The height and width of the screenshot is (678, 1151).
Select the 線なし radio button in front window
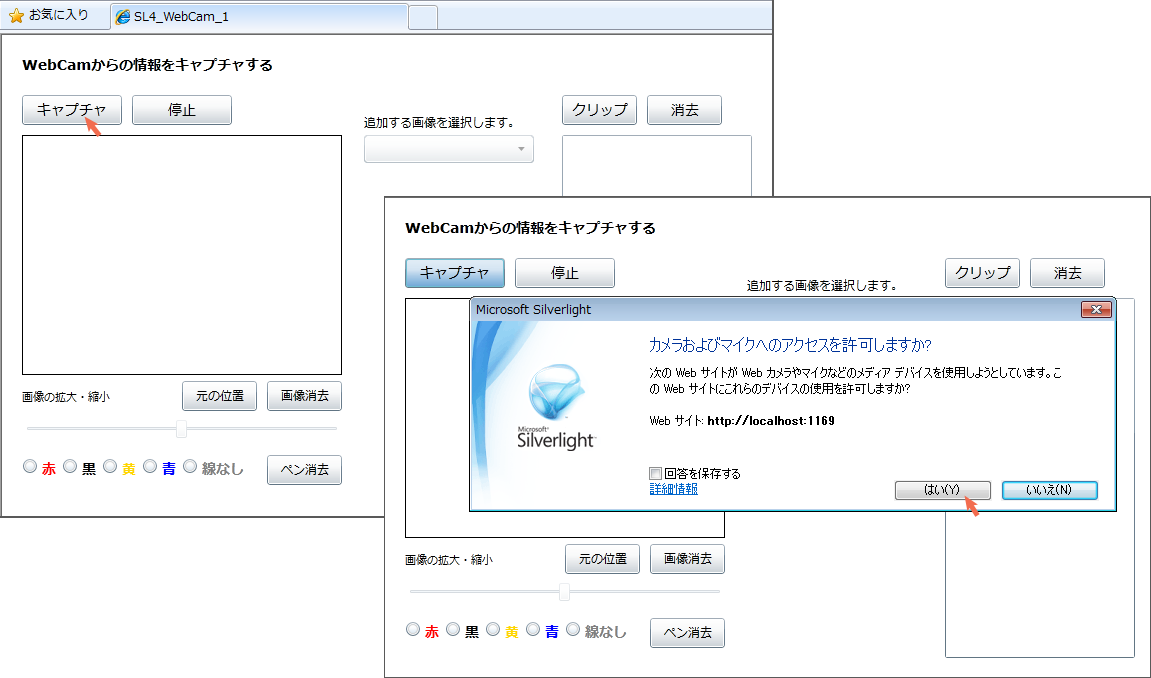573,629
